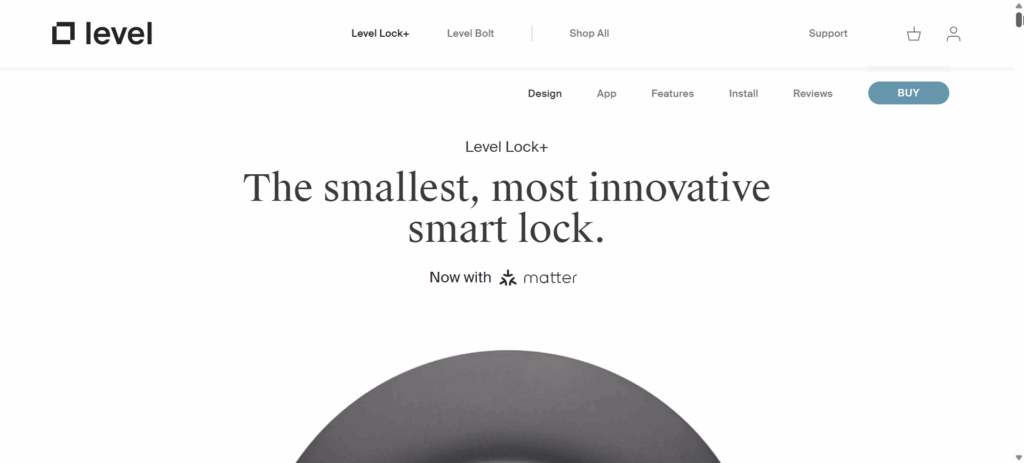Click the 'level' wordmark in the header

119,33
